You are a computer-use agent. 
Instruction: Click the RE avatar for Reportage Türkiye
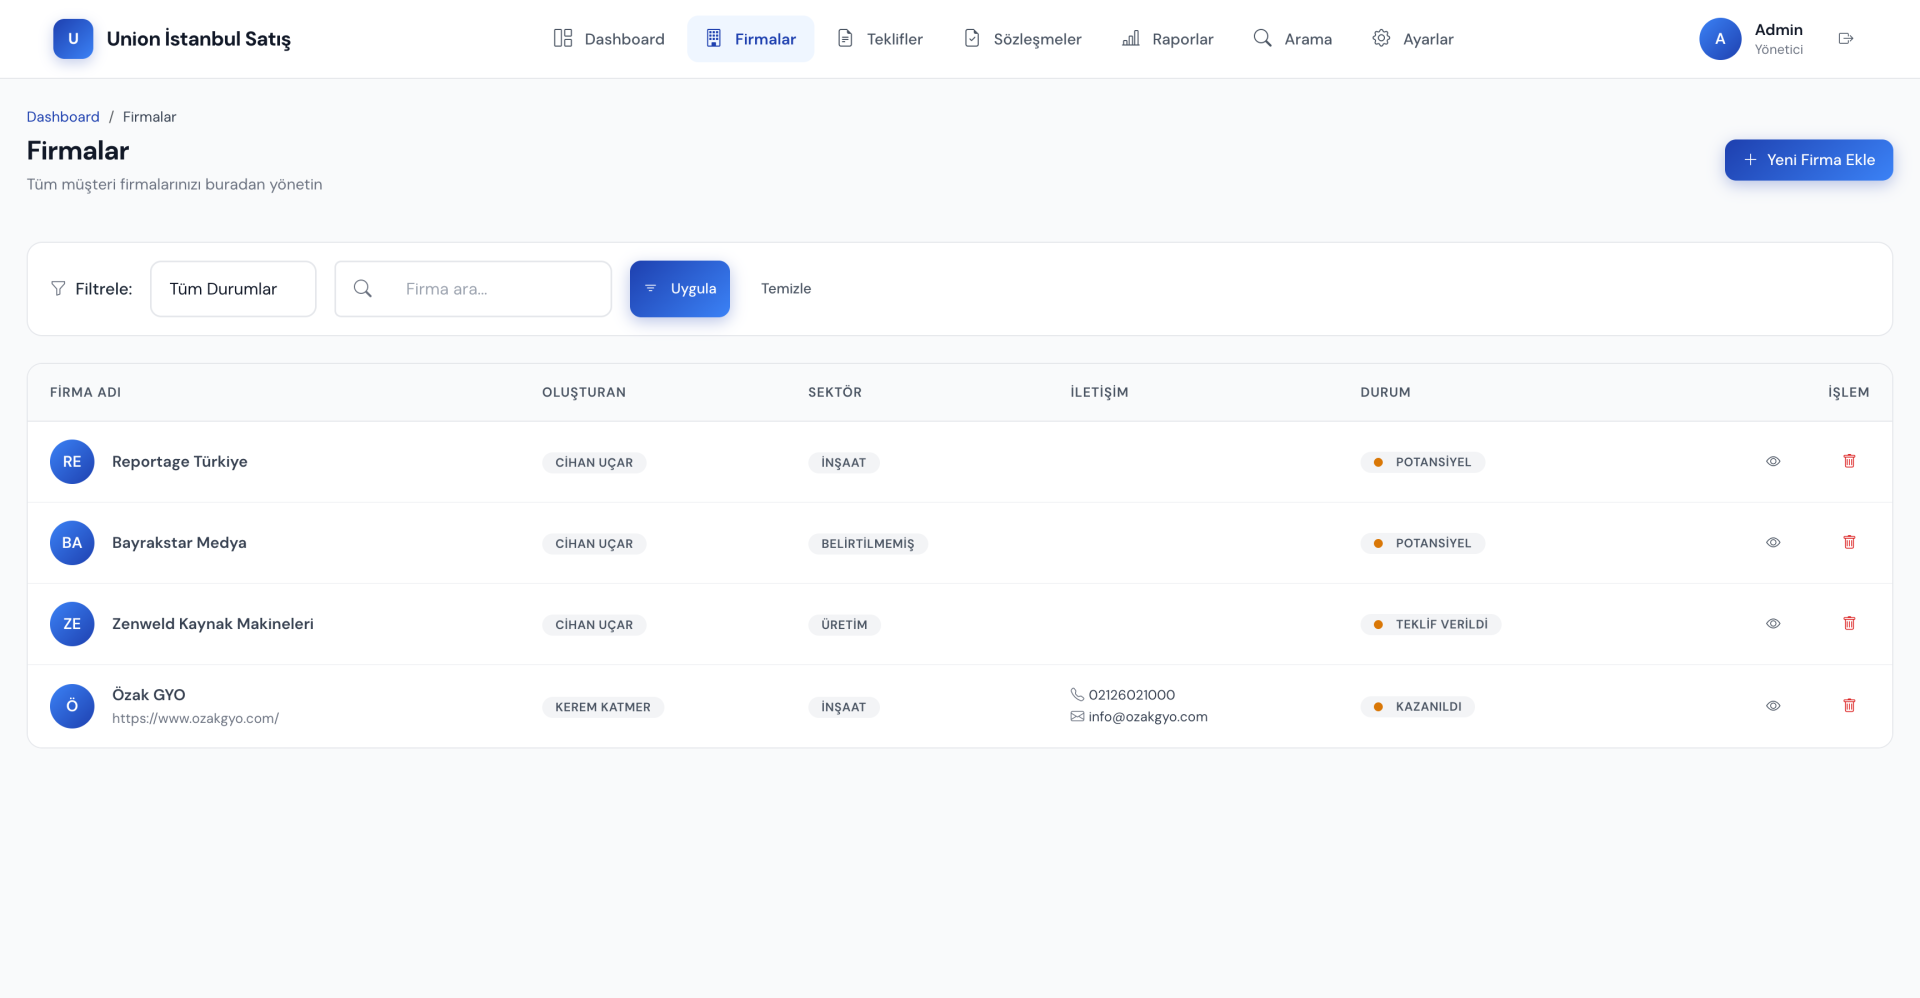[x=72, y=462]
